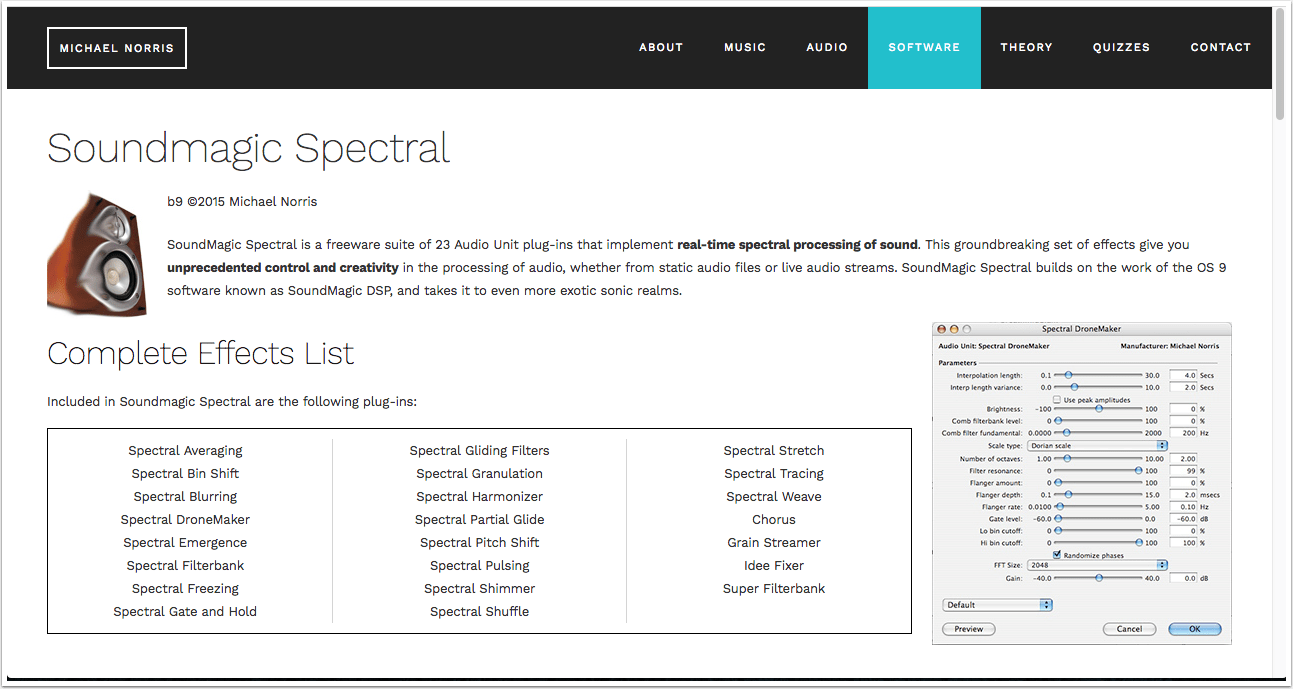
Task: Open the Scale type dropdown
Action: 1097,446
